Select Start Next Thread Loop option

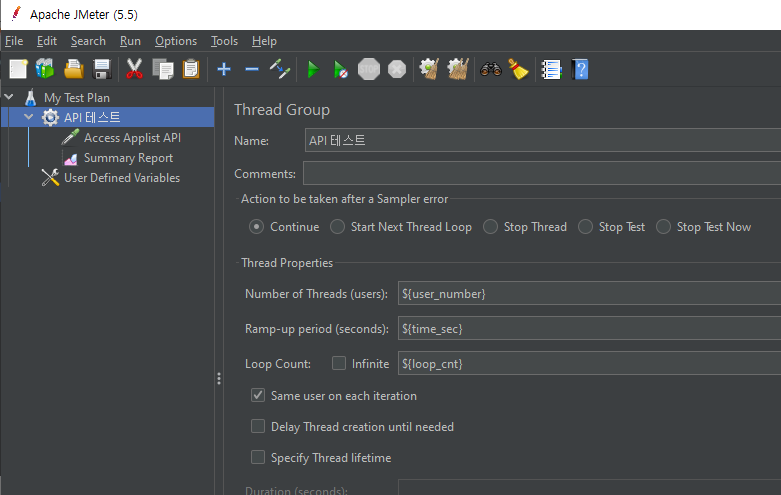click(x=337, y=227)
